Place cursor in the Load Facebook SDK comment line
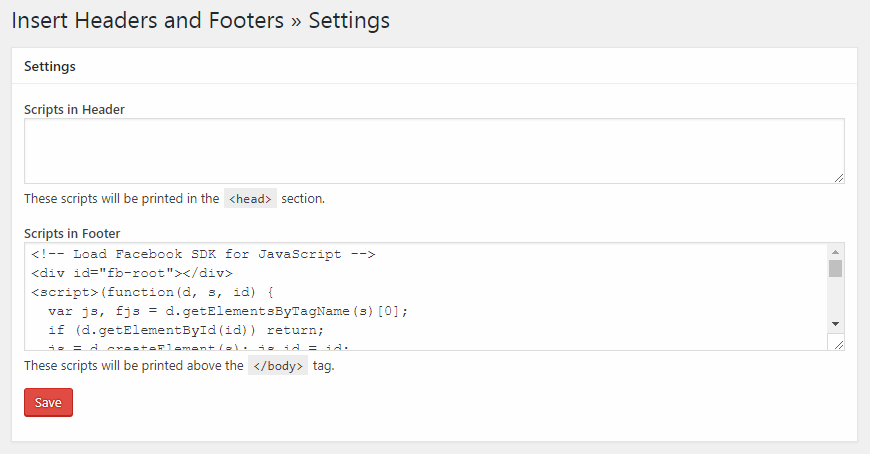Screen dimensions: 870x454 203,254
